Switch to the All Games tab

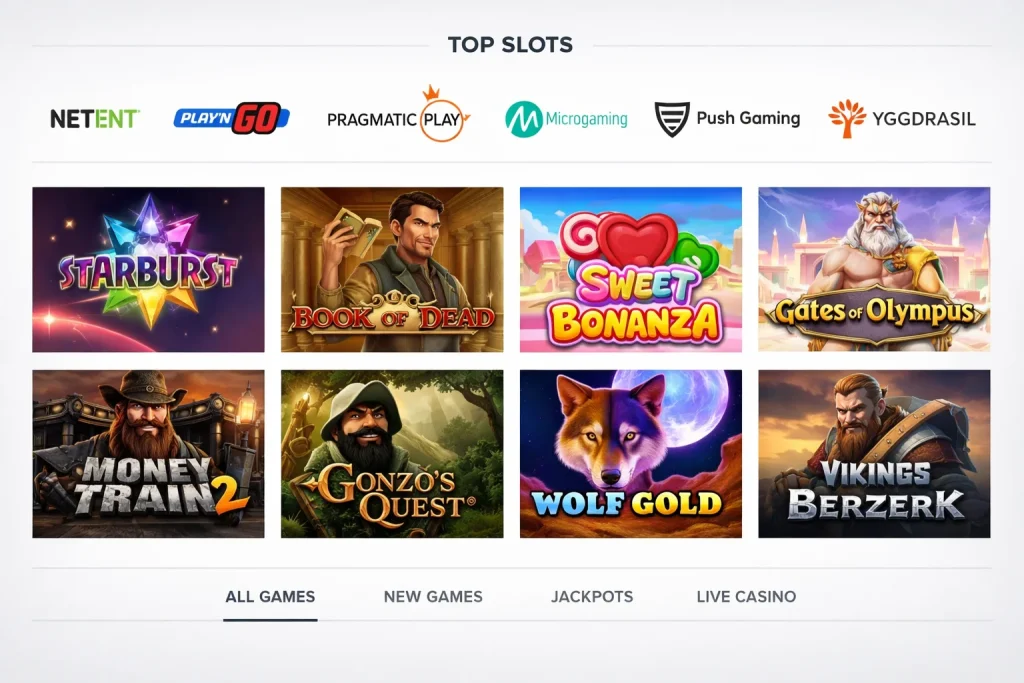click(x=270, y=597)
